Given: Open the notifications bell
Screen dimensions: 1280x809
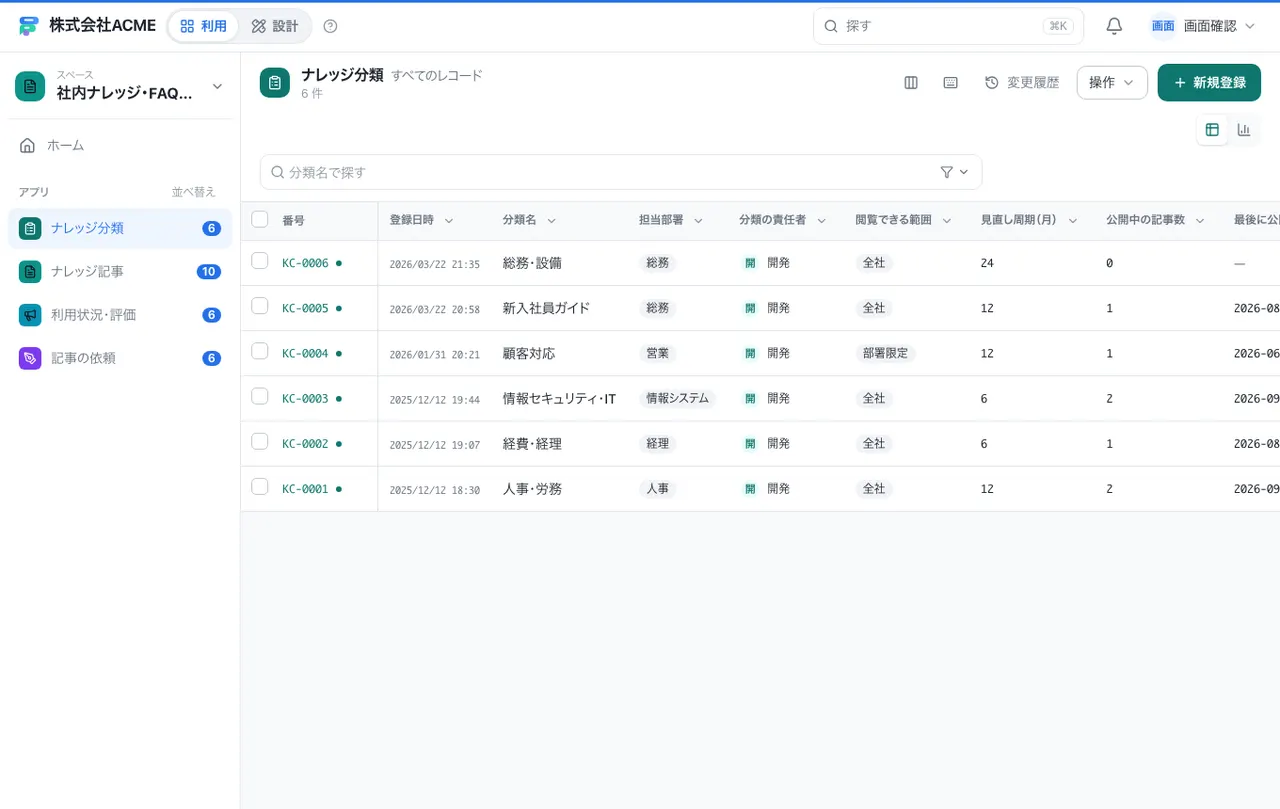Looking at the screenshot, I should coord(1114,26).
